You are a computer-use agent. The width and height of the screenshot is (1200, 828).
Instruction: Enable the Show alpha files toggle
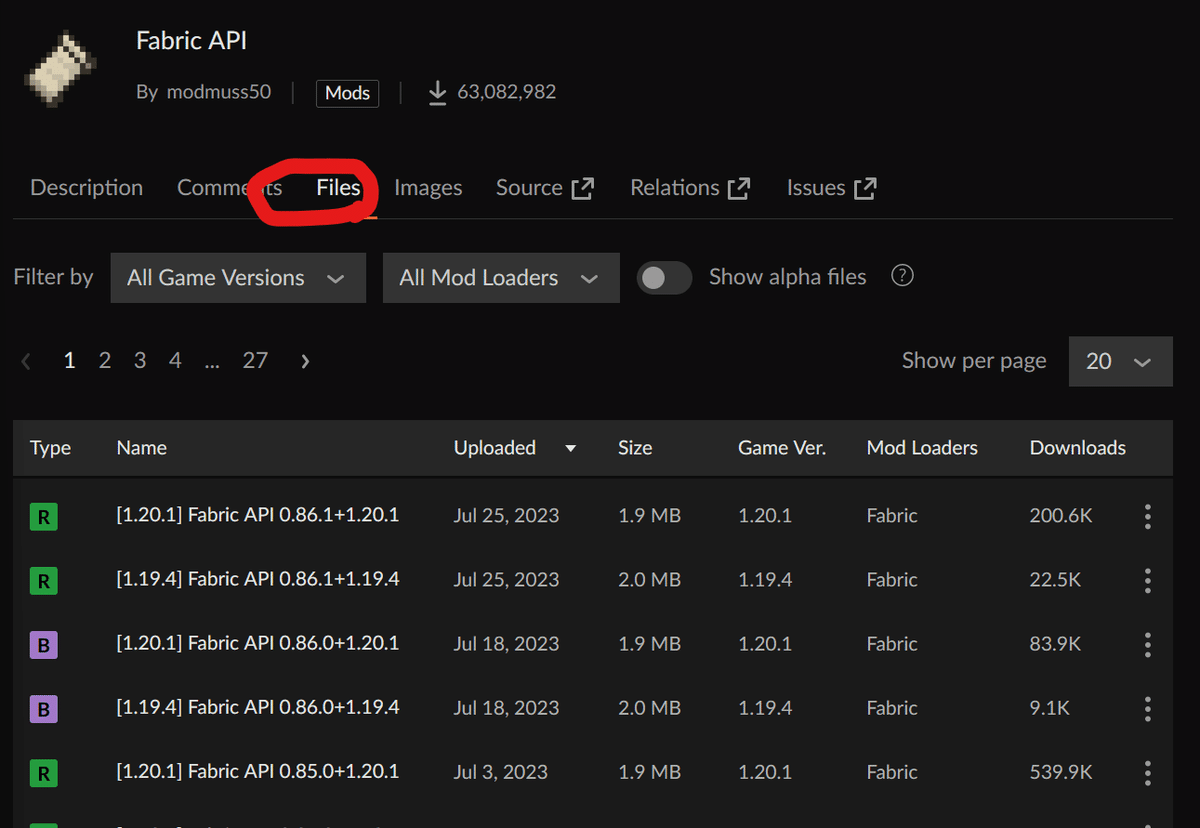(x=664, y=278)
